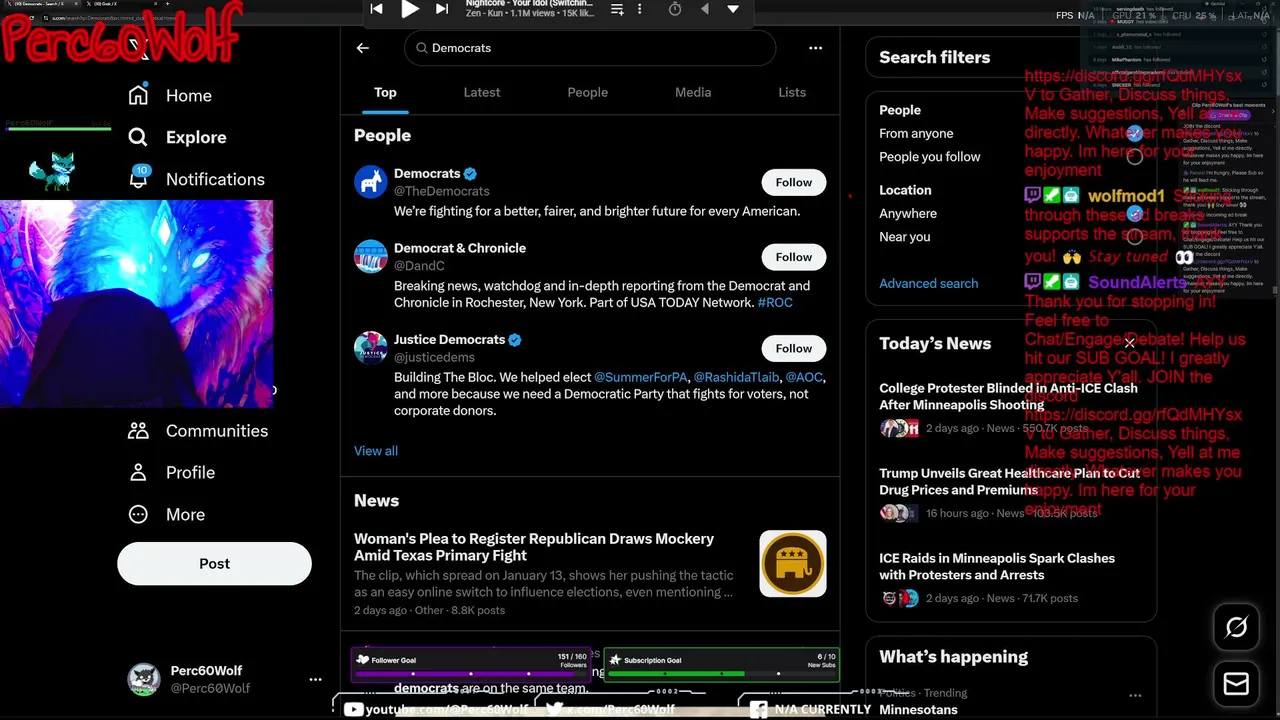The image size is (1280, 720).
Task: Click the Justice Democrats verified badge
Action: pyautogui.click(x=515, y=340)
